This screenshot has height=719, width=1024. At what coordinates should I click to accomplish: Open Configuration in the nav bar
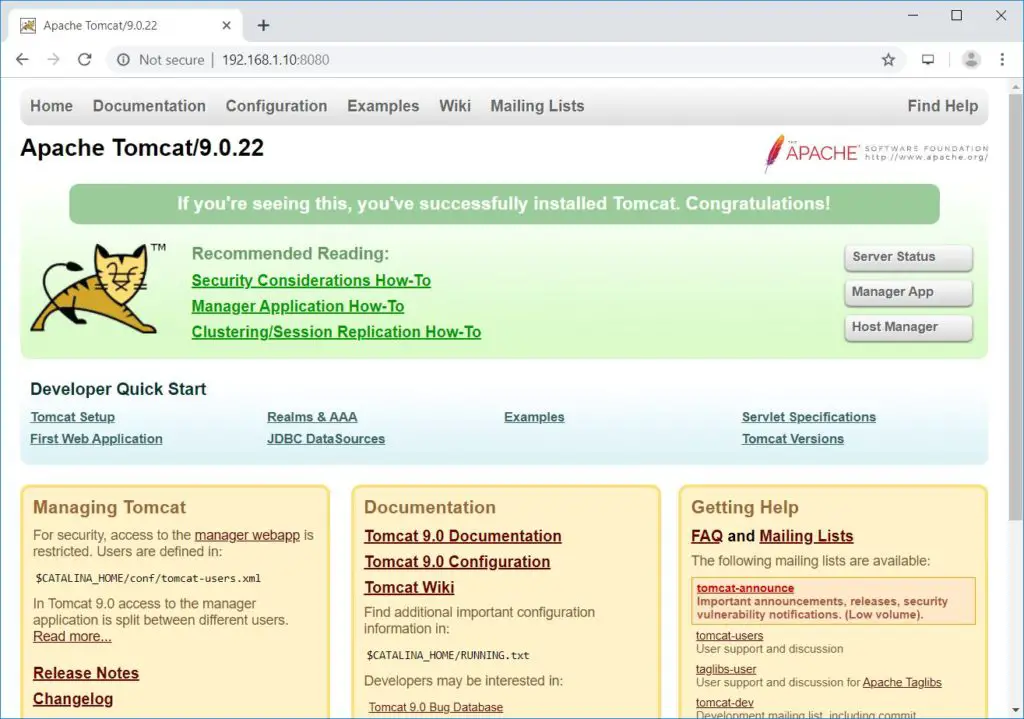click(276, 106)
